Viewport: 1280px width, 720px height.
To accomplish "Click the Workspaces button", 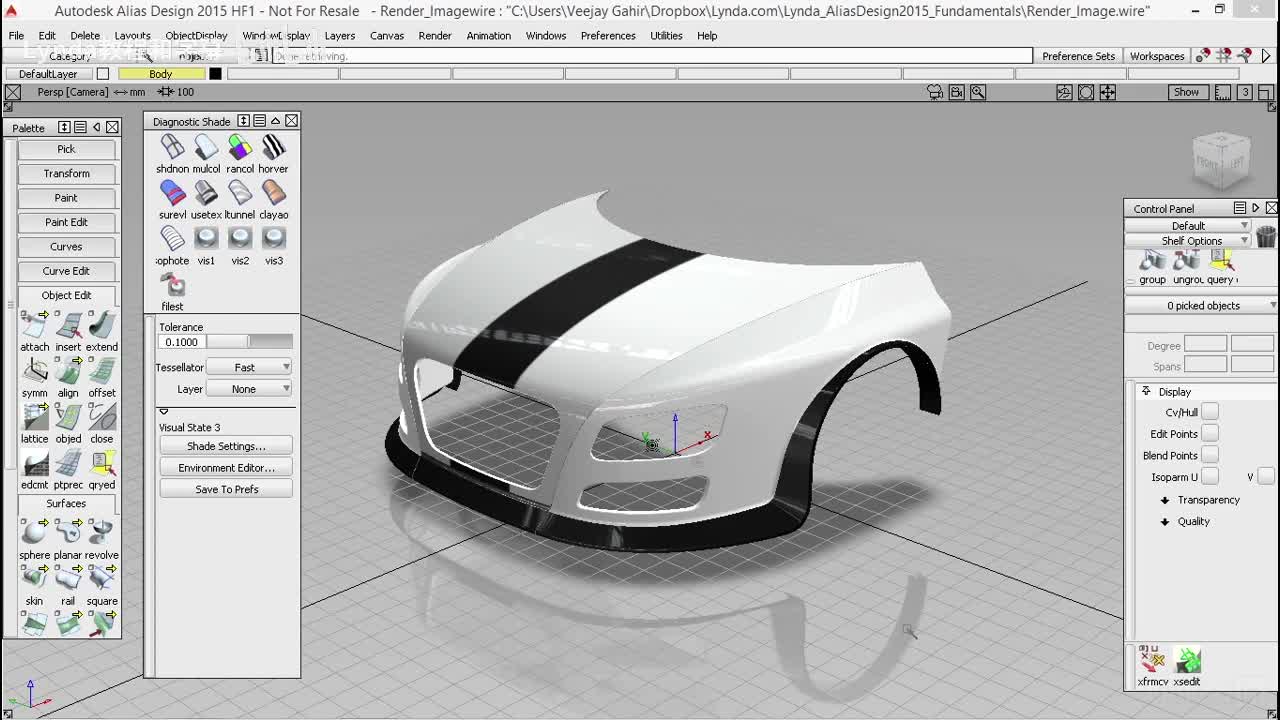I will click(x=1157, y=56).
